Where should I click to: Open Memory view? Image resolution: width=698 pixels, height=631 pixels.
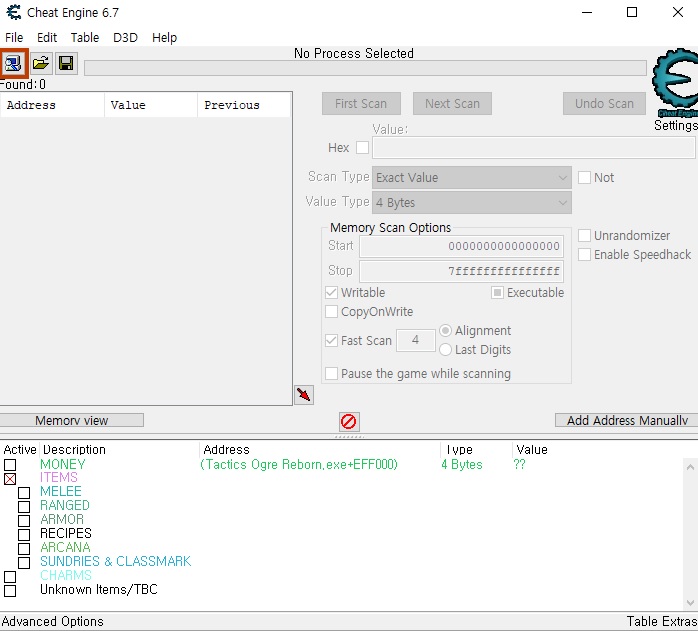(71, 420)
